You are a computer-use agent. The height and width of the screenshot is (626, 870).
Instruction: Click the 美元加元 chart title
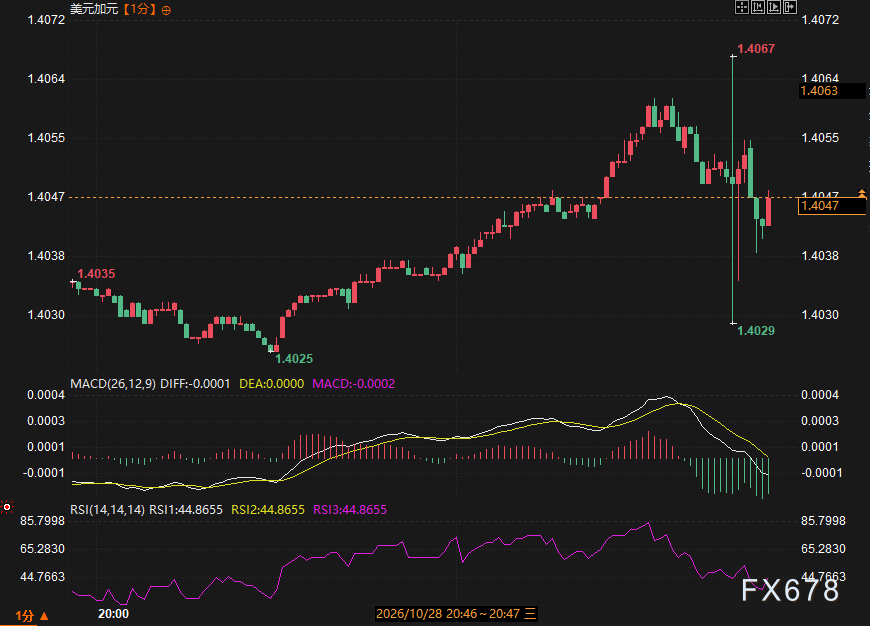pos(94,9)
